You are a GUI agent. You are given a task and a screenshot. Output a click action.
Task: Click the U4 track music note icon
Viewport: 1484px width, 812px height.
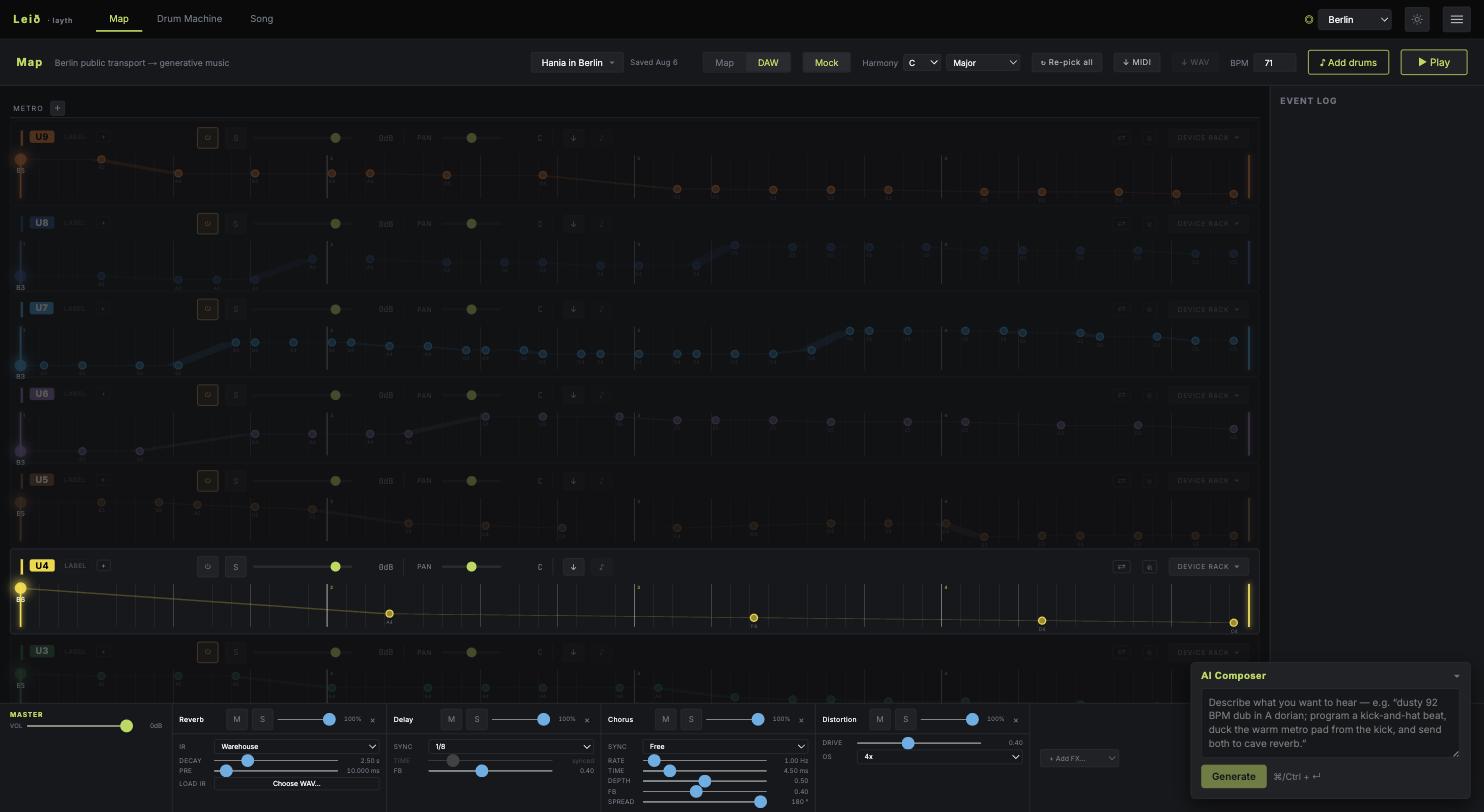pyautogui.click(x=602, y=567)
